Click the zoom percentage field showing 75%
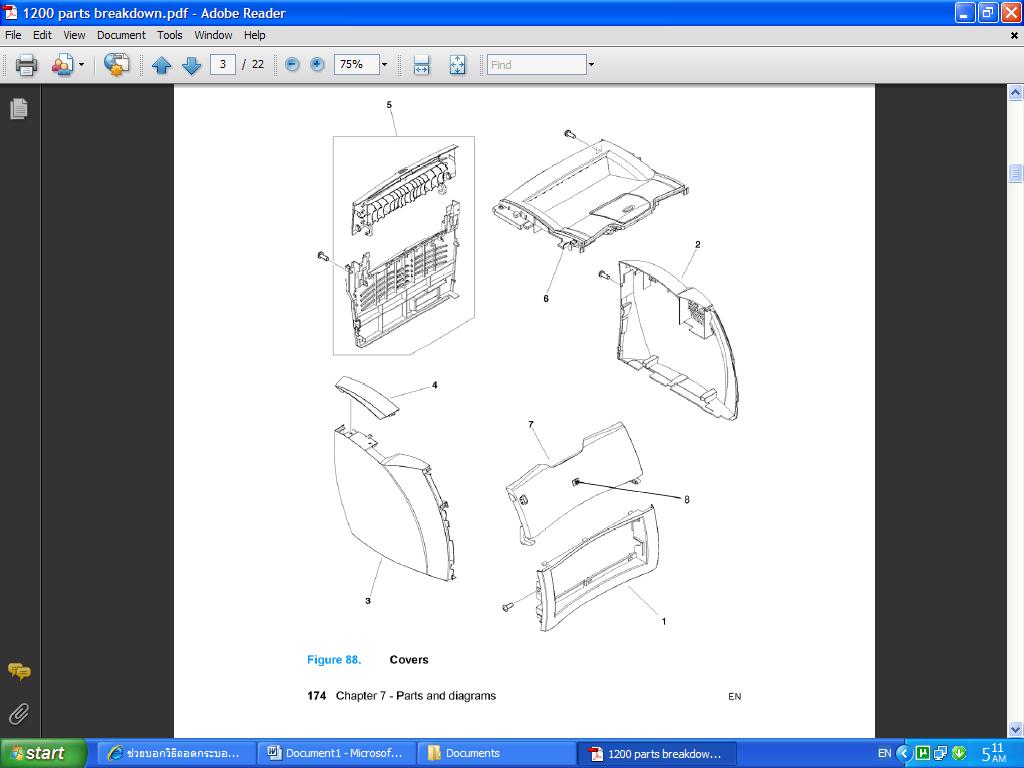 tap(357, 64)
